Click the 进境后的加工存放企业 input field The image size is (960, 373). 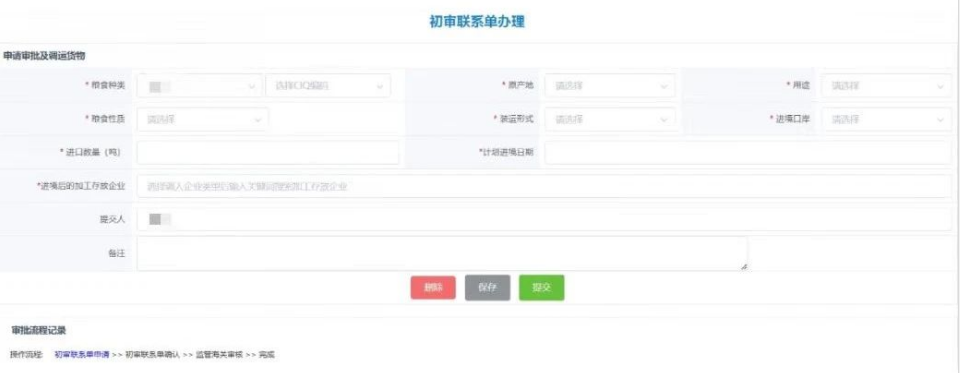(544, 186)
